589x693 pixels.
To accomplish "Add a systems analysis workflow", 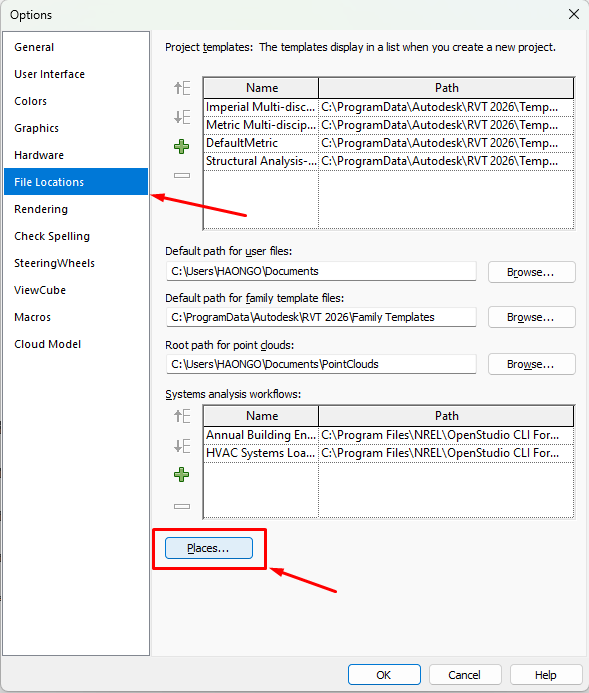I will pos(182,475).
